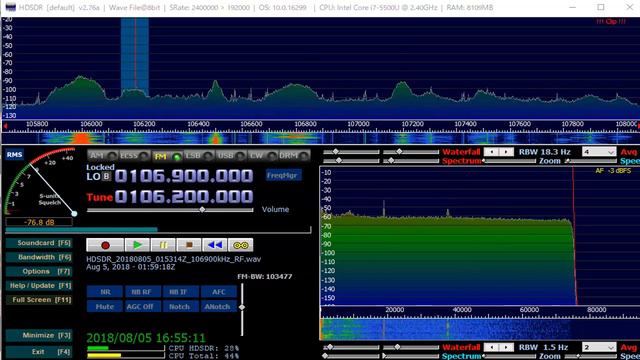
Task: Click 106800 on the RF frequency scale
Action: tap(305, 124)
